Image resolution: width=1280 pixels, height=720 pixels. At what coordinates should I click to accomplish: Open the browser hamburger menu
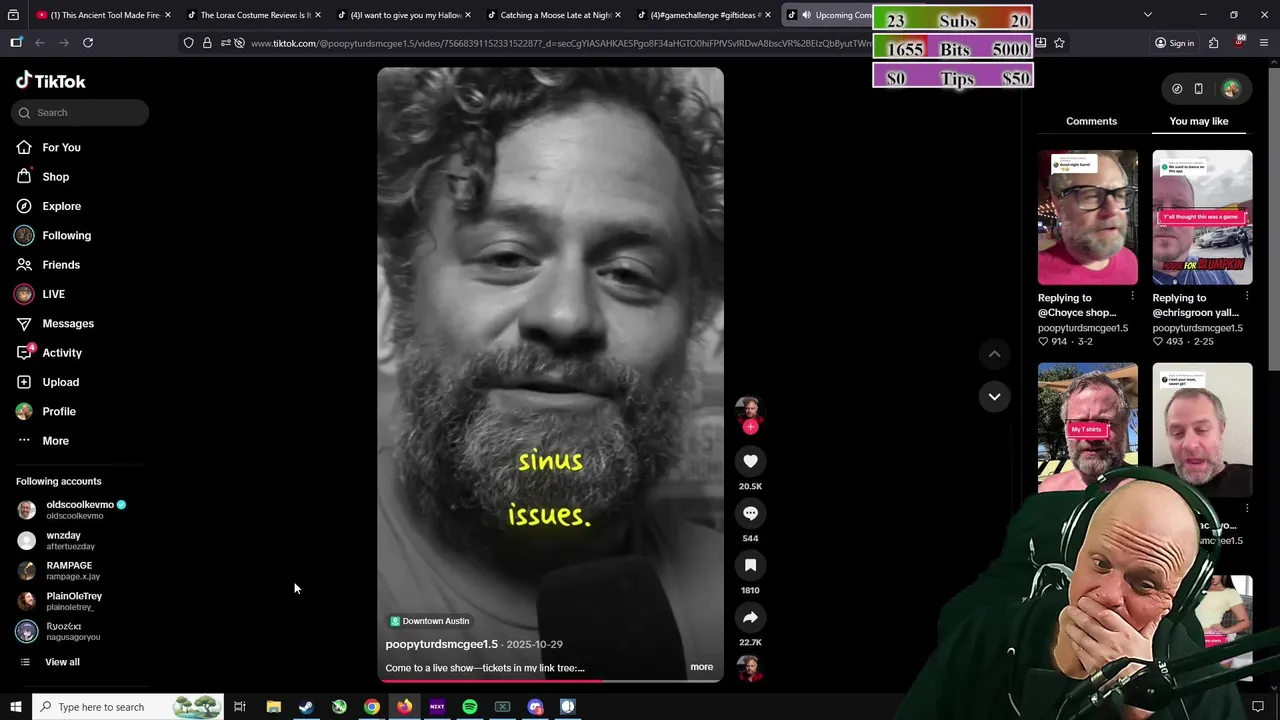1264,43
